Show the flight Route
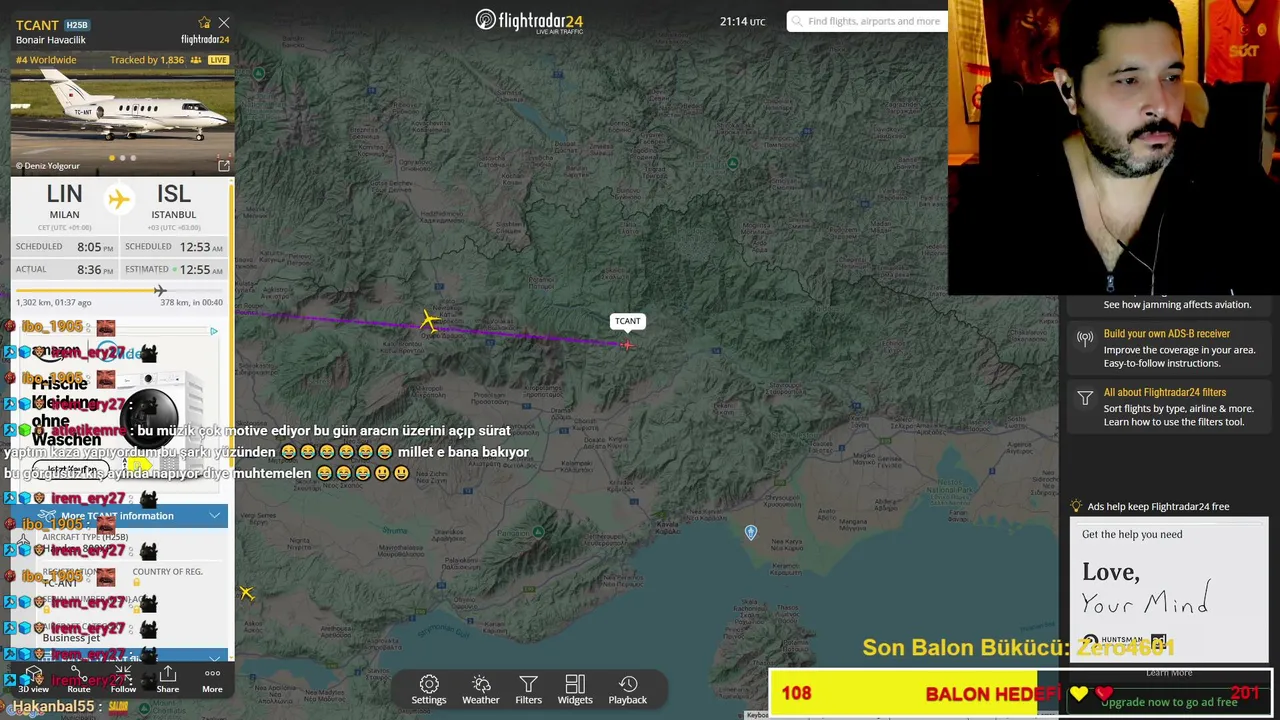The width and height of the screenshot is (1280, 720). click(79, 680)
